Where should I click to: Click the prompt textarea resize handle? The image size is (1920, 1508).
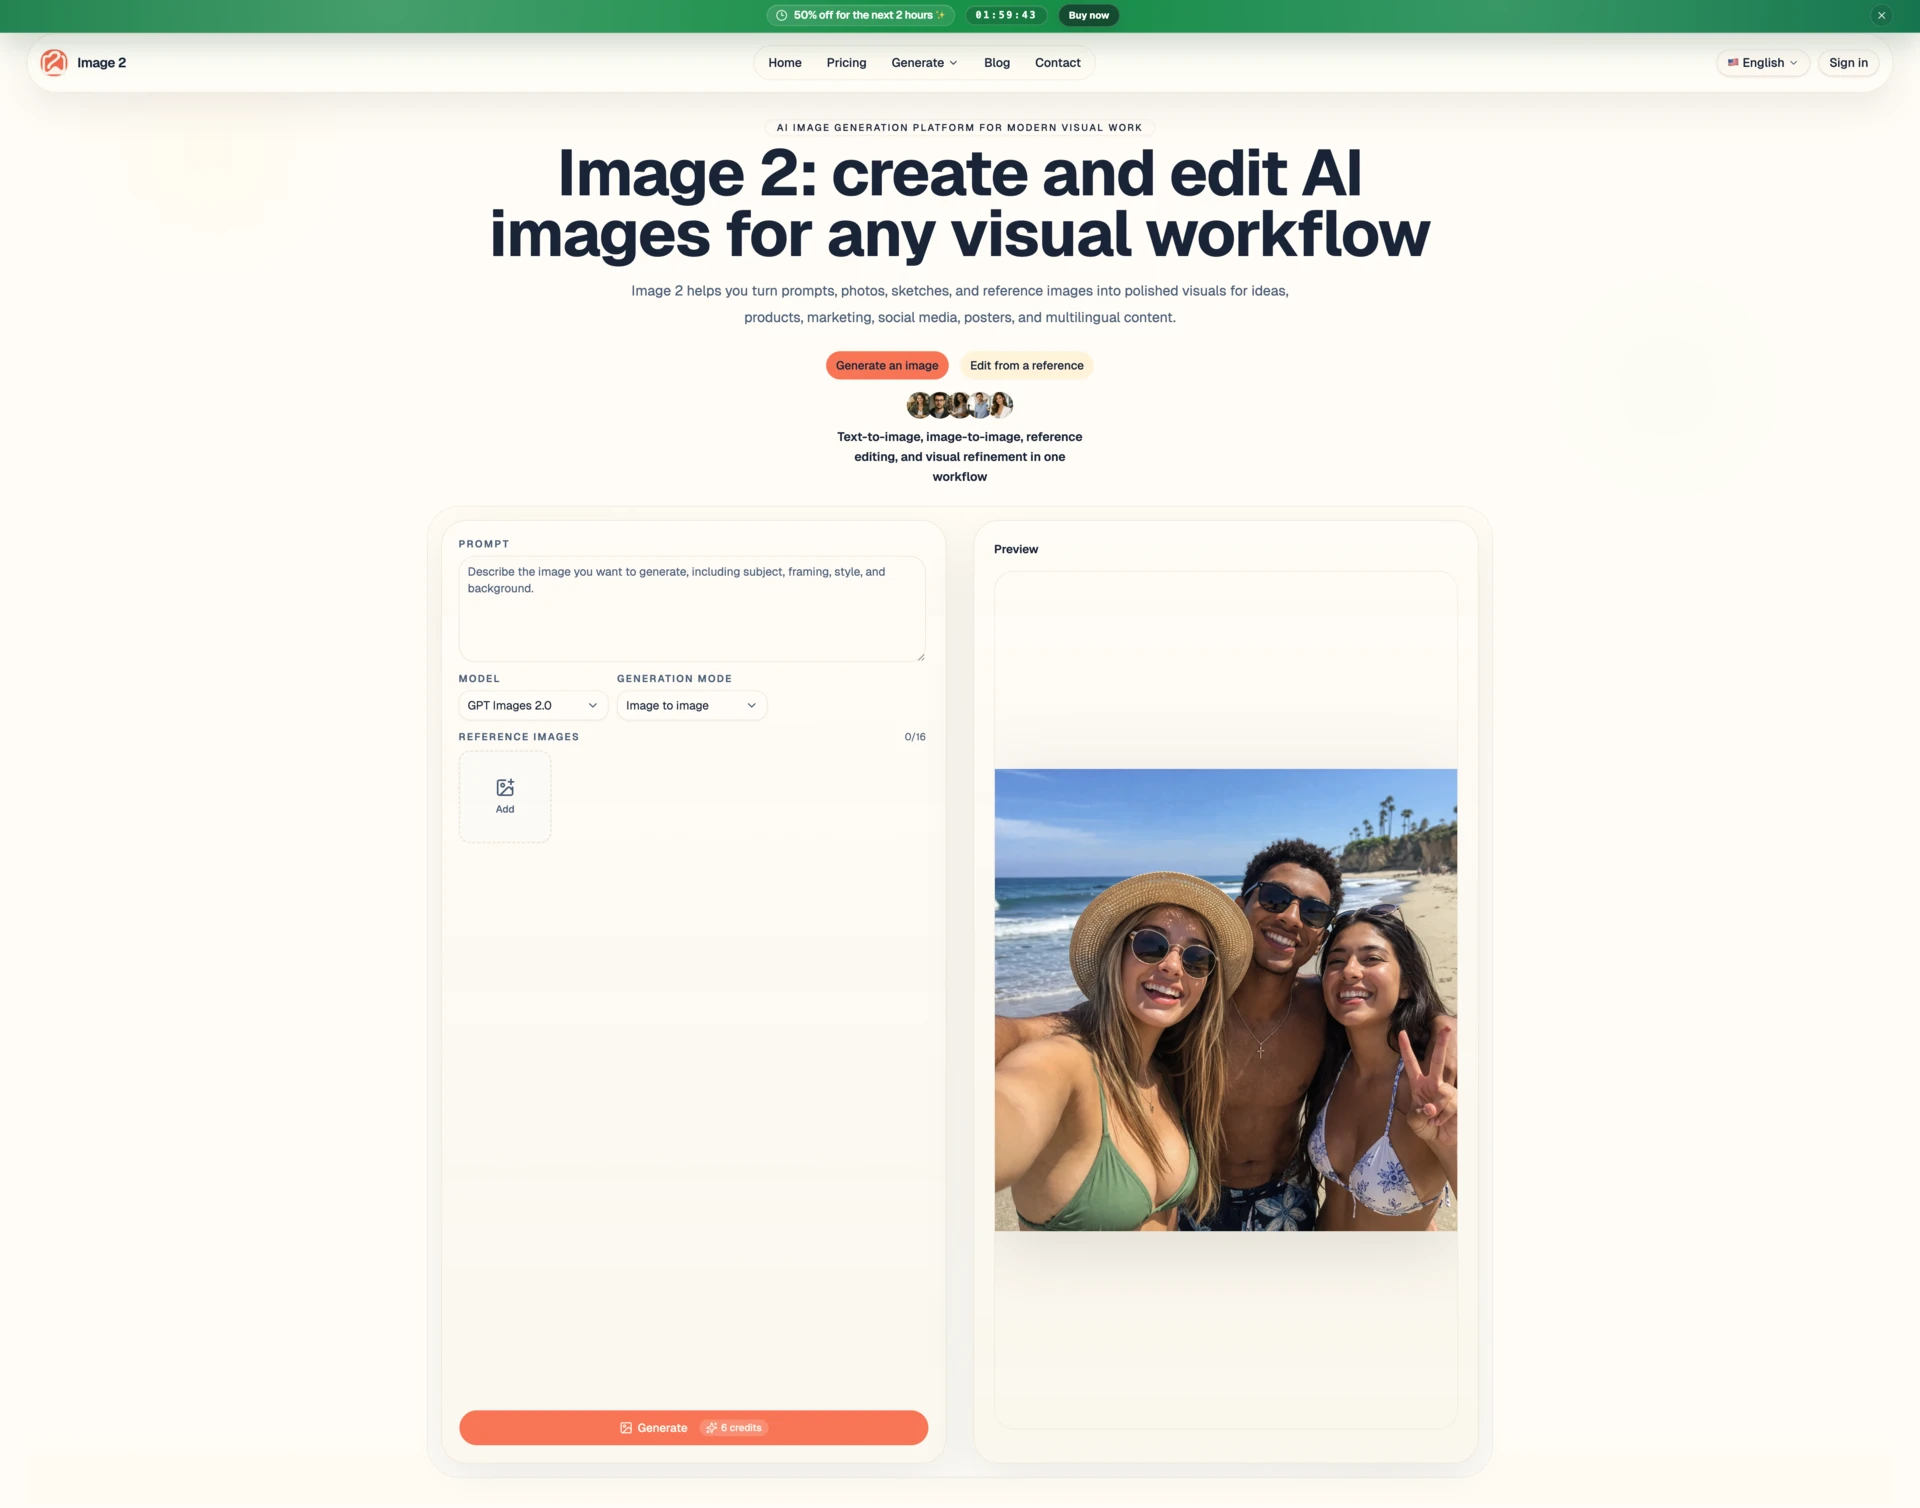click(x=921, y=657)
